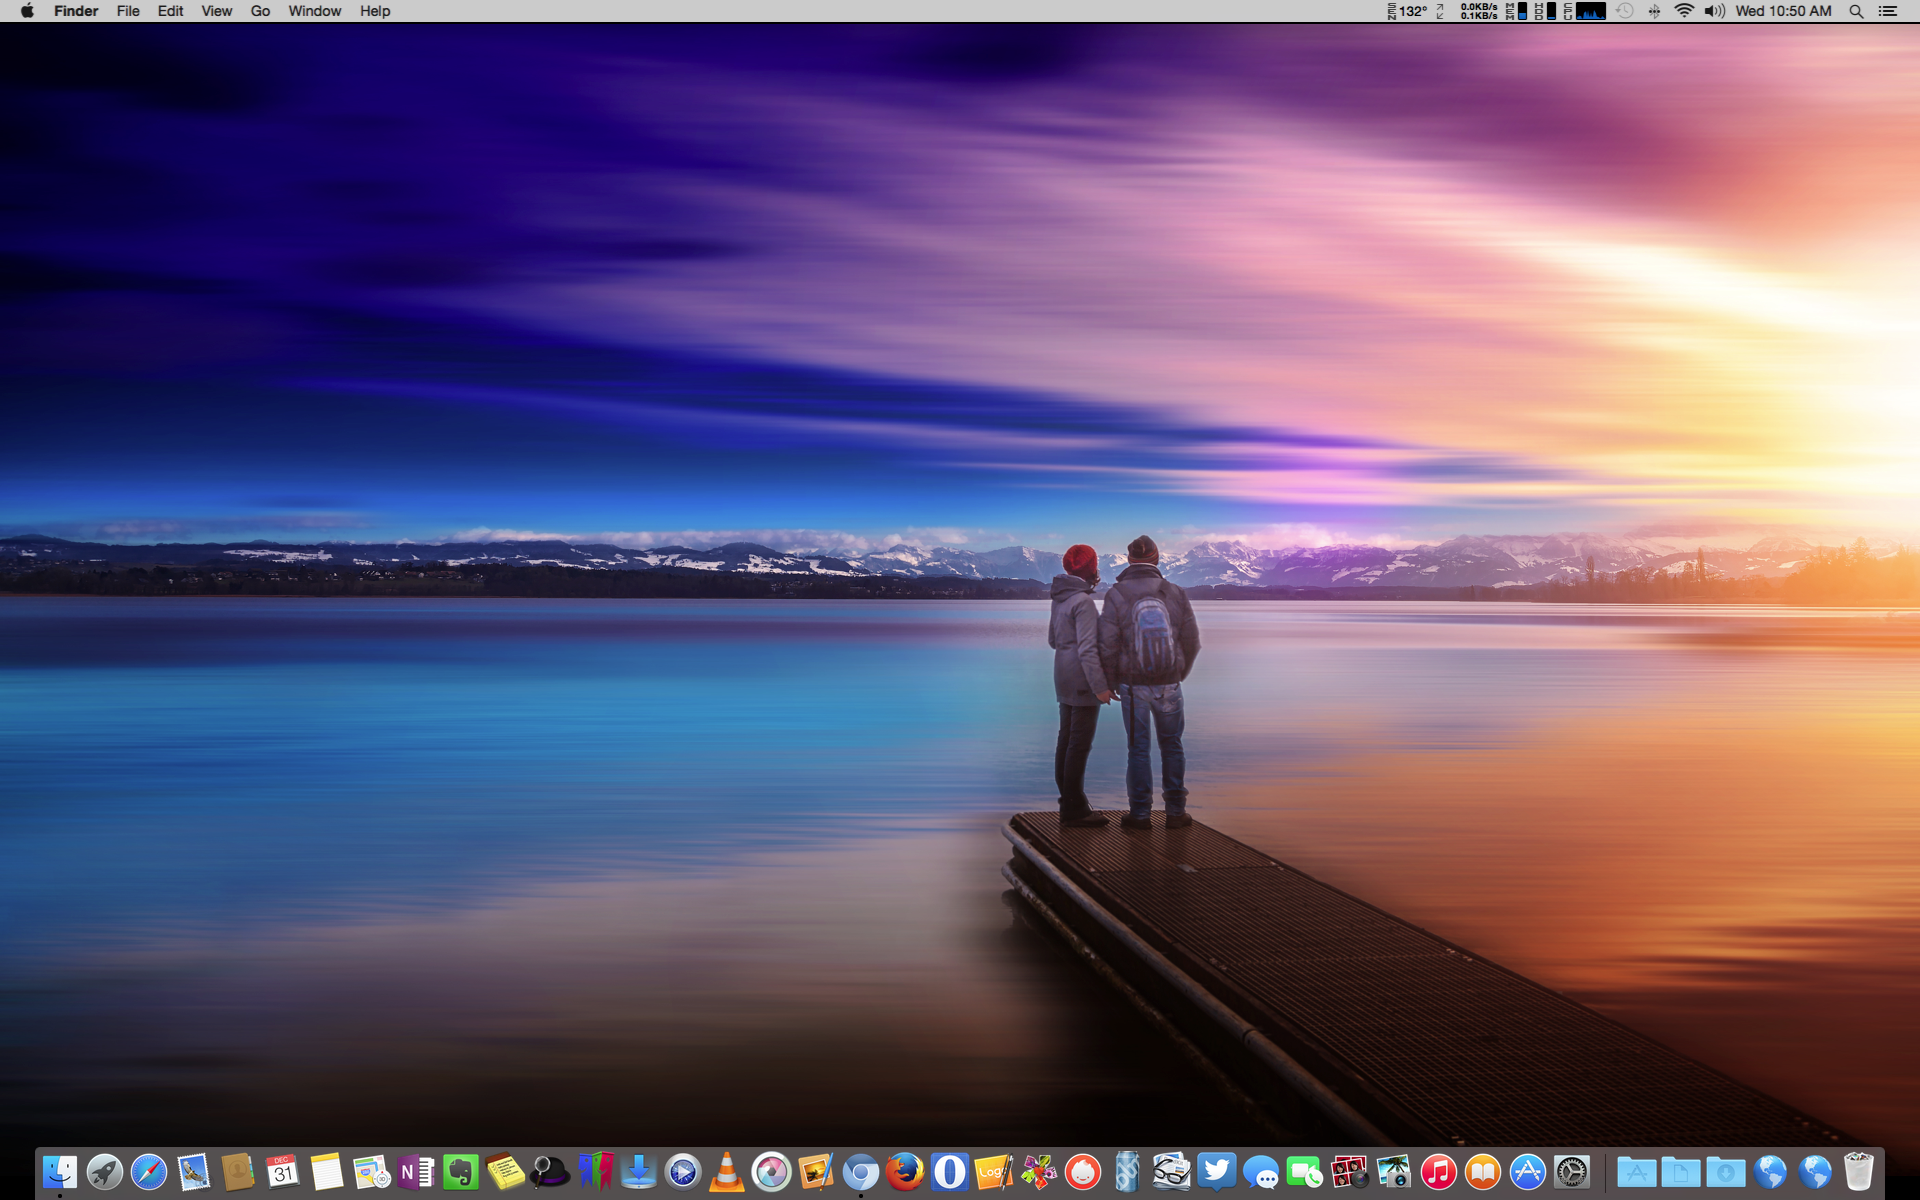Click the clock showing Wed 10:50 AM

[1785, 11]
